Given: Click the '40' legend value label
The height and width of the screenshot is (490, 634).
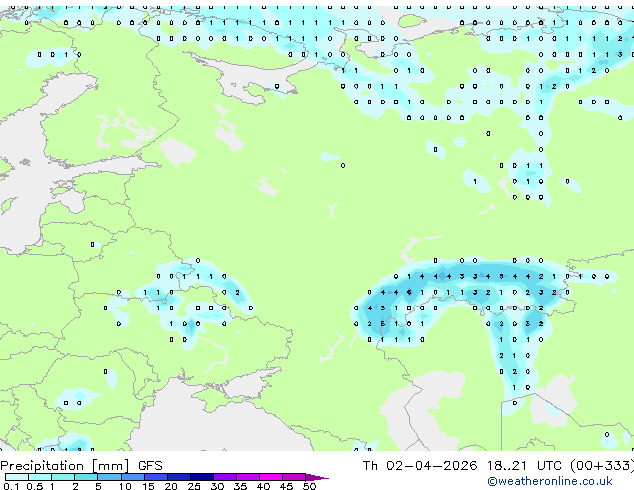Looking at the screenshot, I should 263,486.
